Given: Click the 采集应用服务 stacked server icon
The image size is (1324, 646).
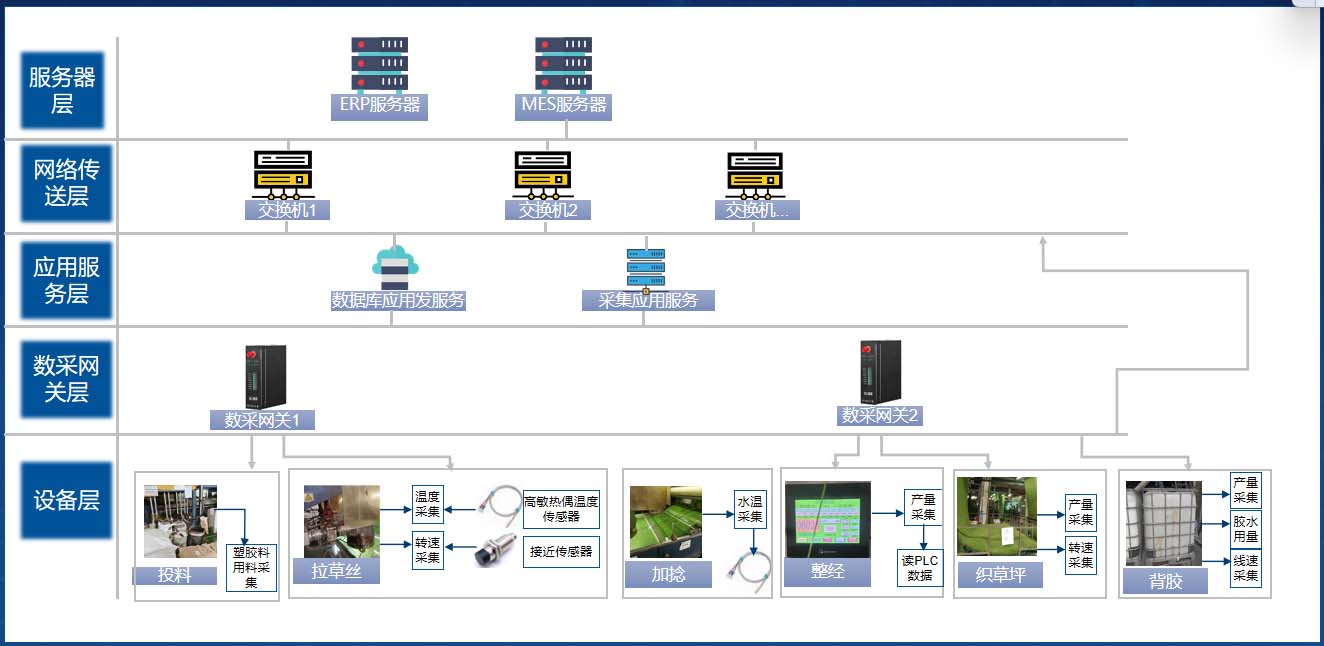Looking at the screenshot, I should (645, 268).
